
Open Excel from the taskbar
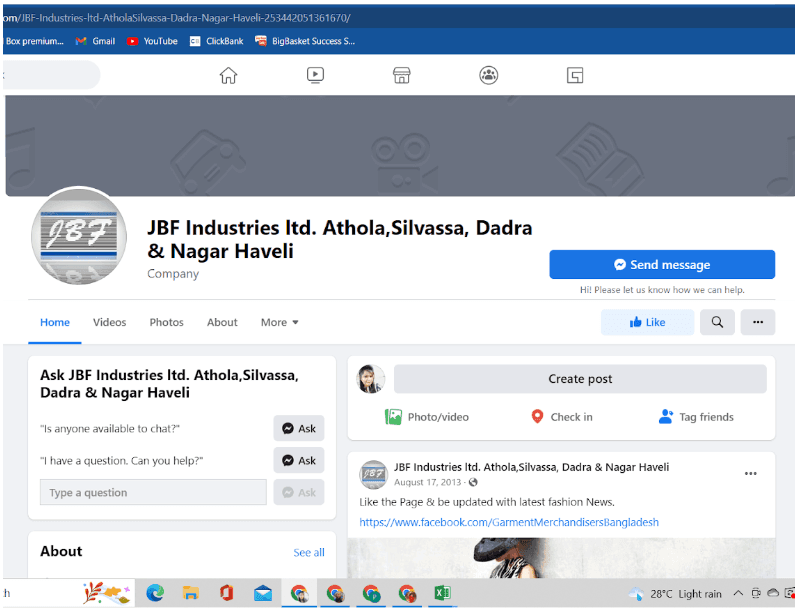coord(443,593)
